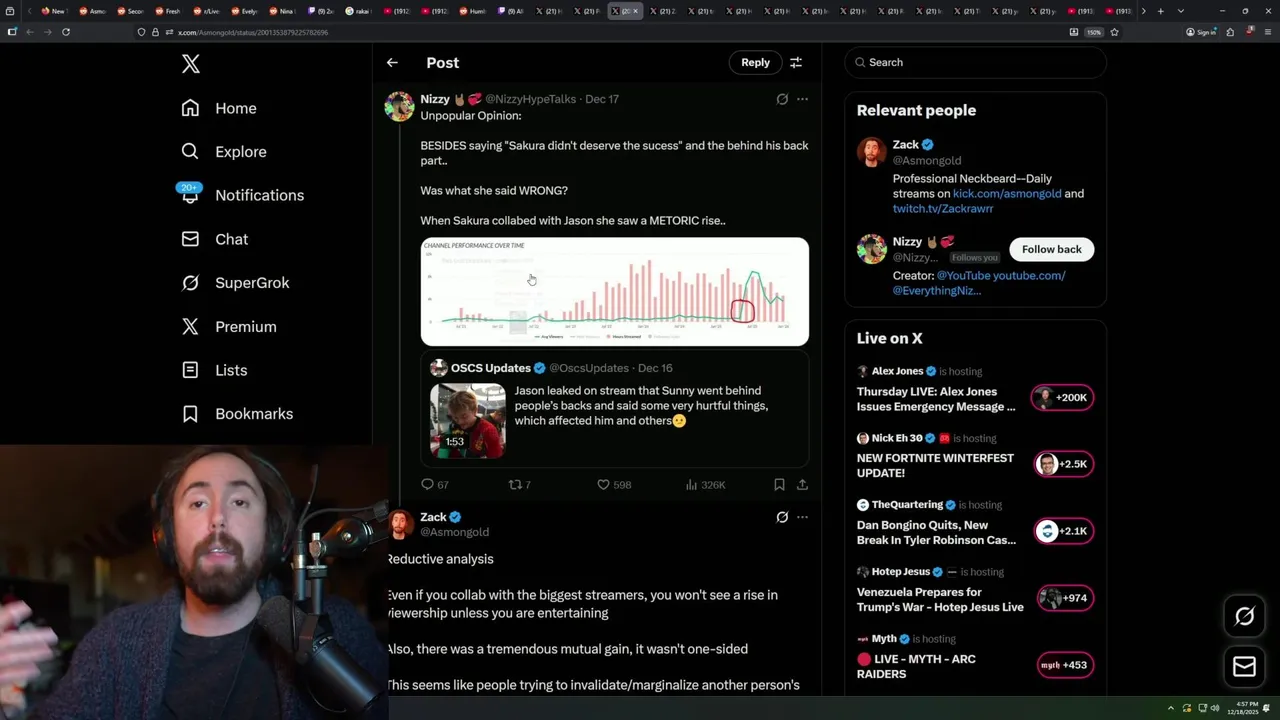Click the +974 listeners badge
The width and height of the screenshot is (1280, 720).
pyautogui.click(x=1065, y=598)
